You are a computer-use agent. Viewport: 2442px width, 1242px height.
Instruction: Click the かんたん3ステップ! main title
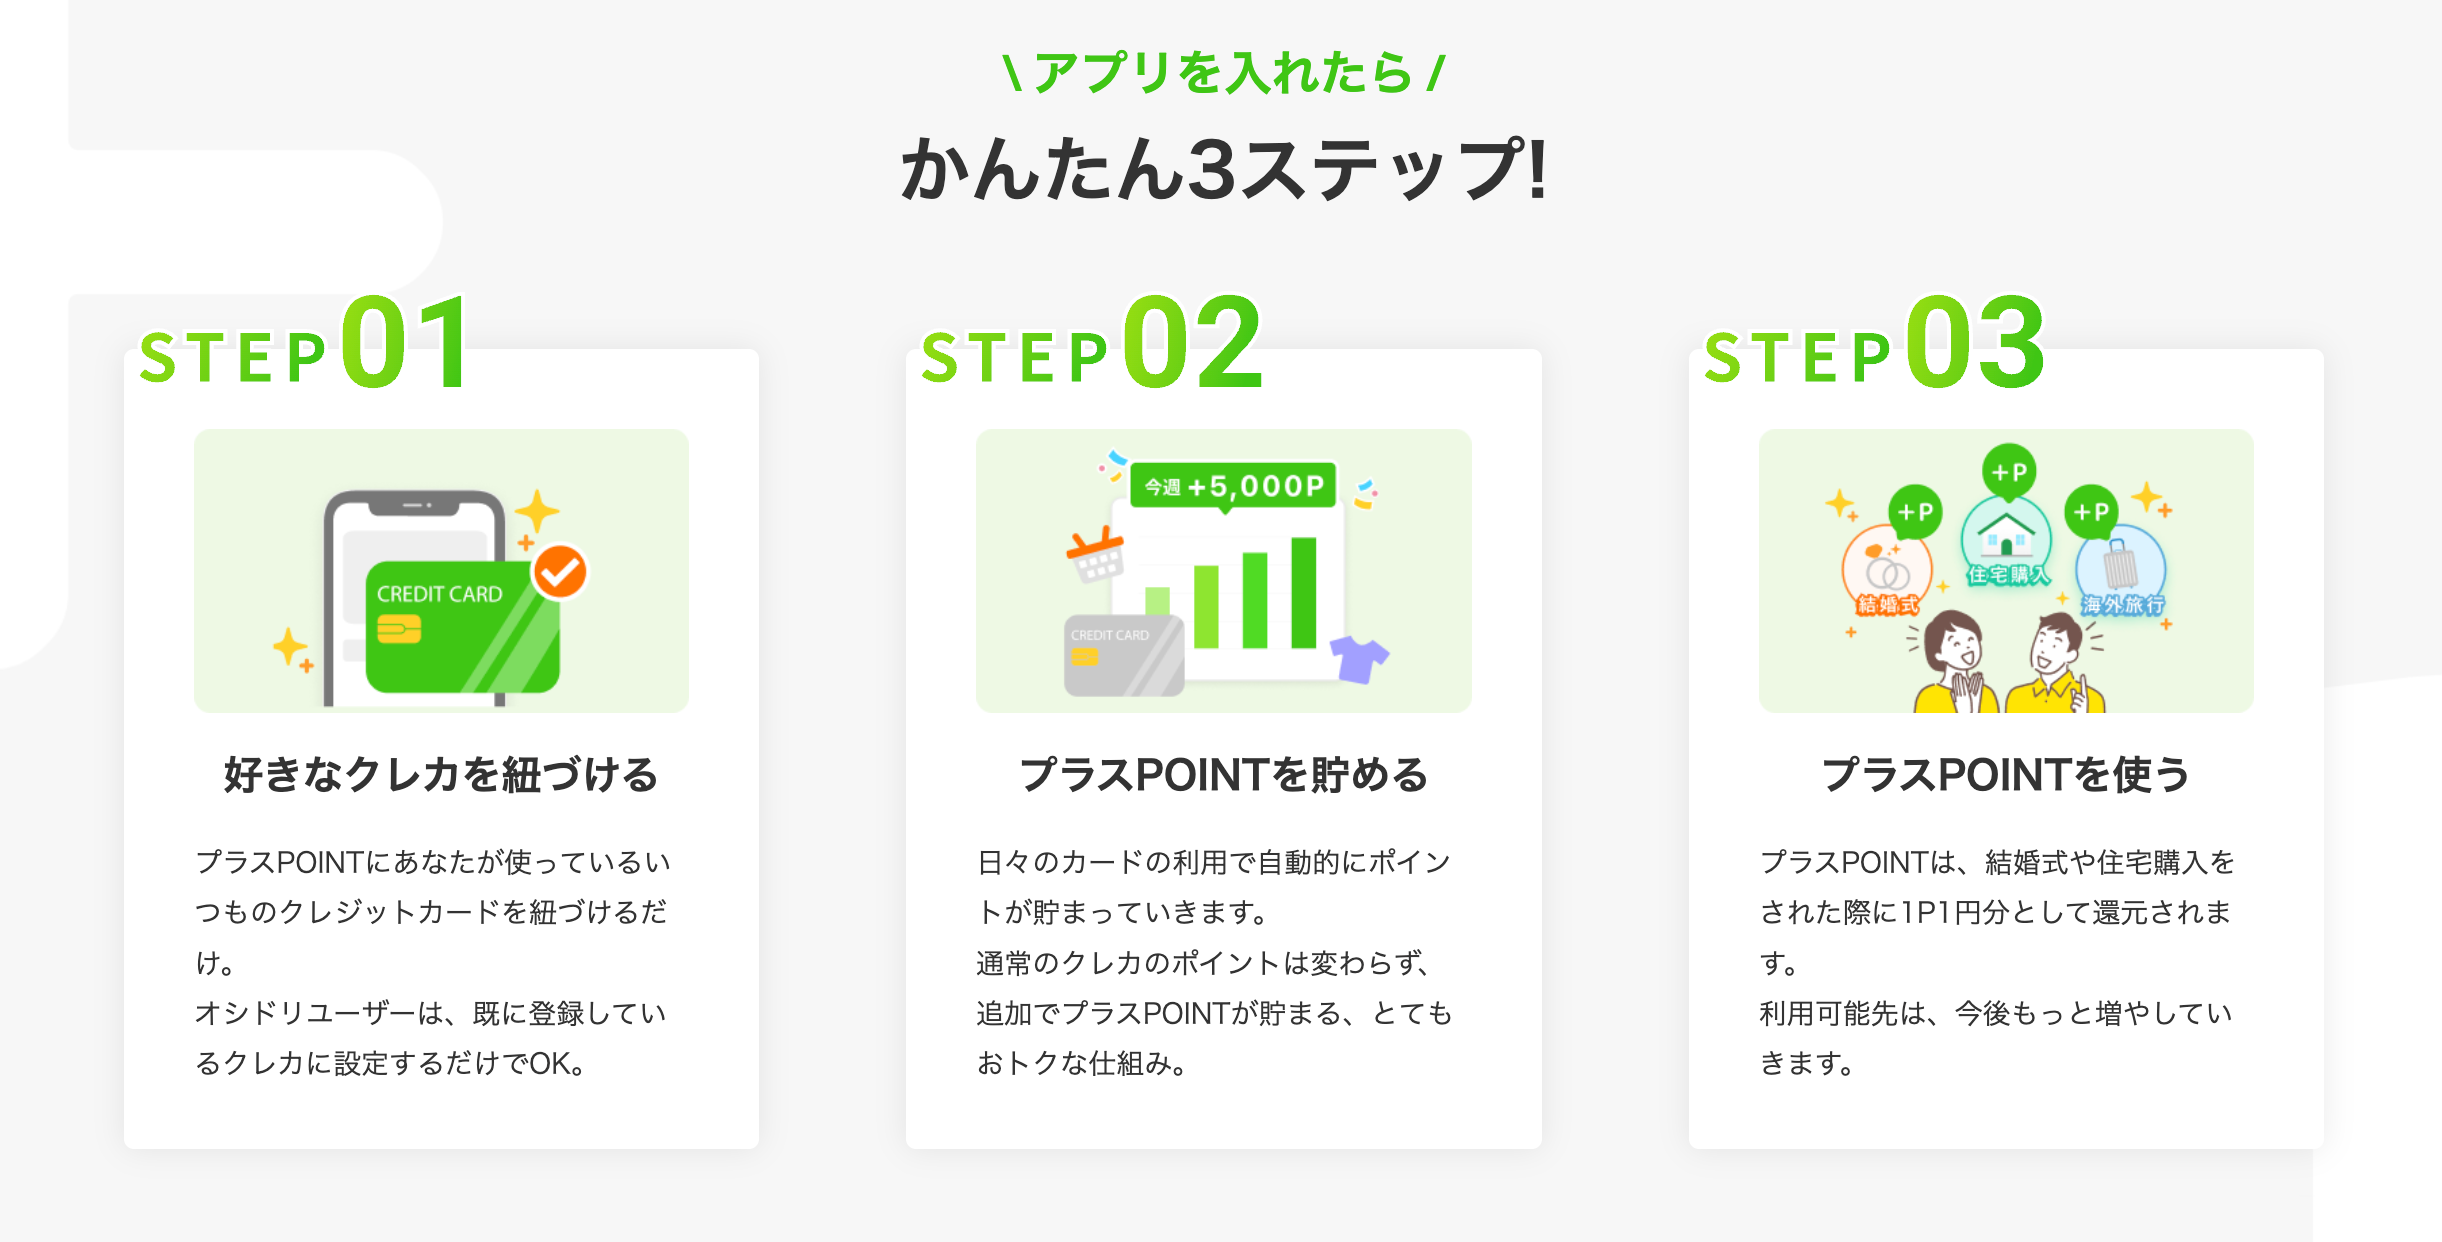[1224, 170]
